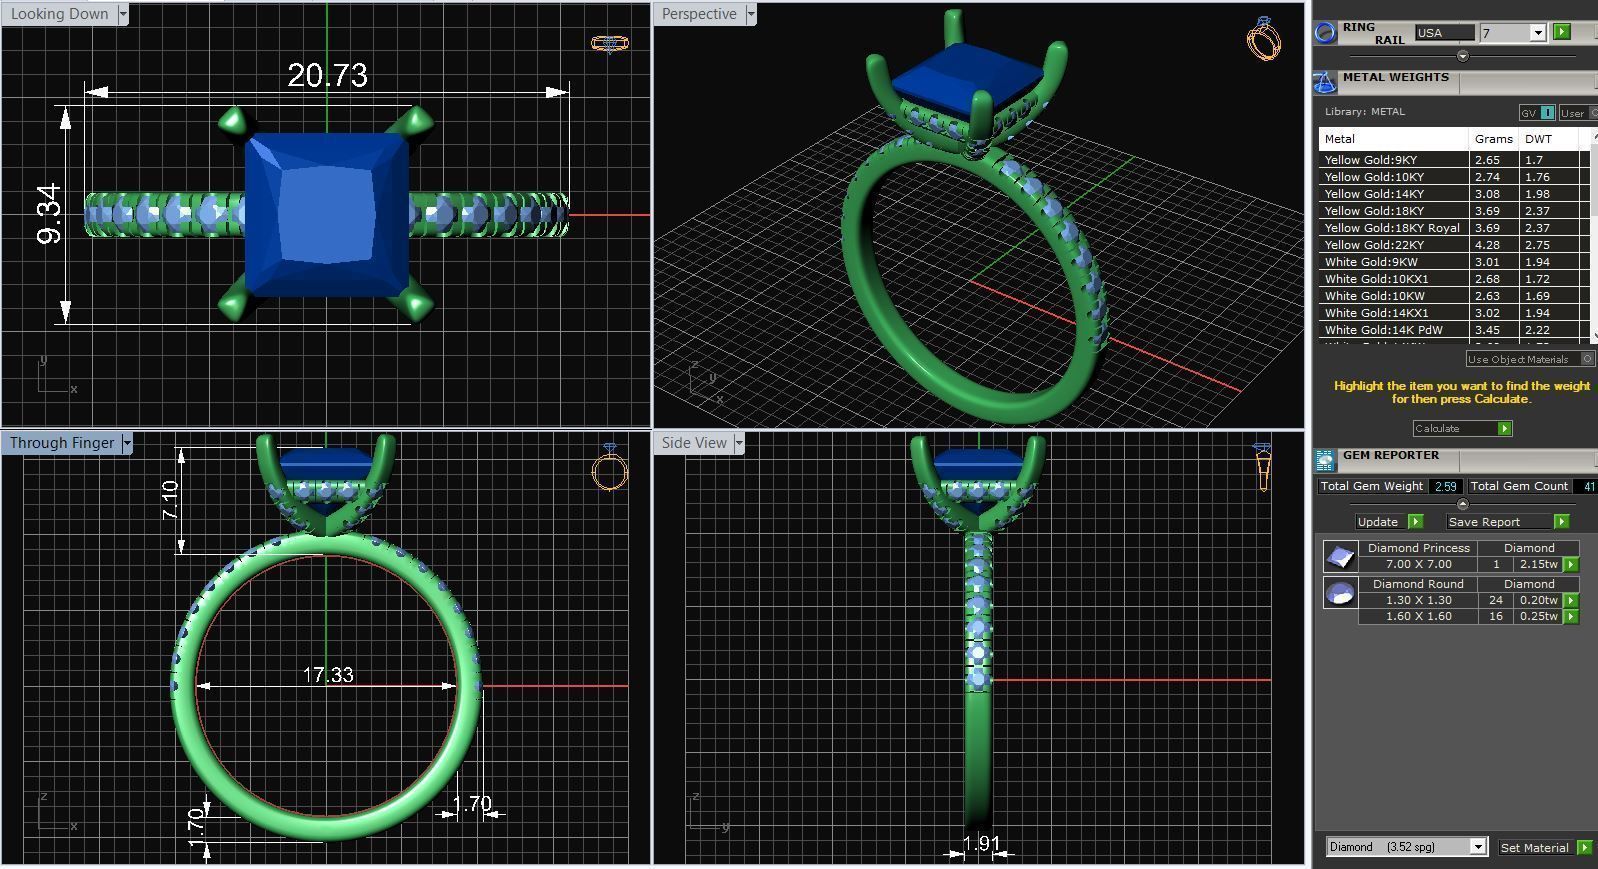
Task: Open the Looking Down viewport dropdown
Action: click(123, 14)
